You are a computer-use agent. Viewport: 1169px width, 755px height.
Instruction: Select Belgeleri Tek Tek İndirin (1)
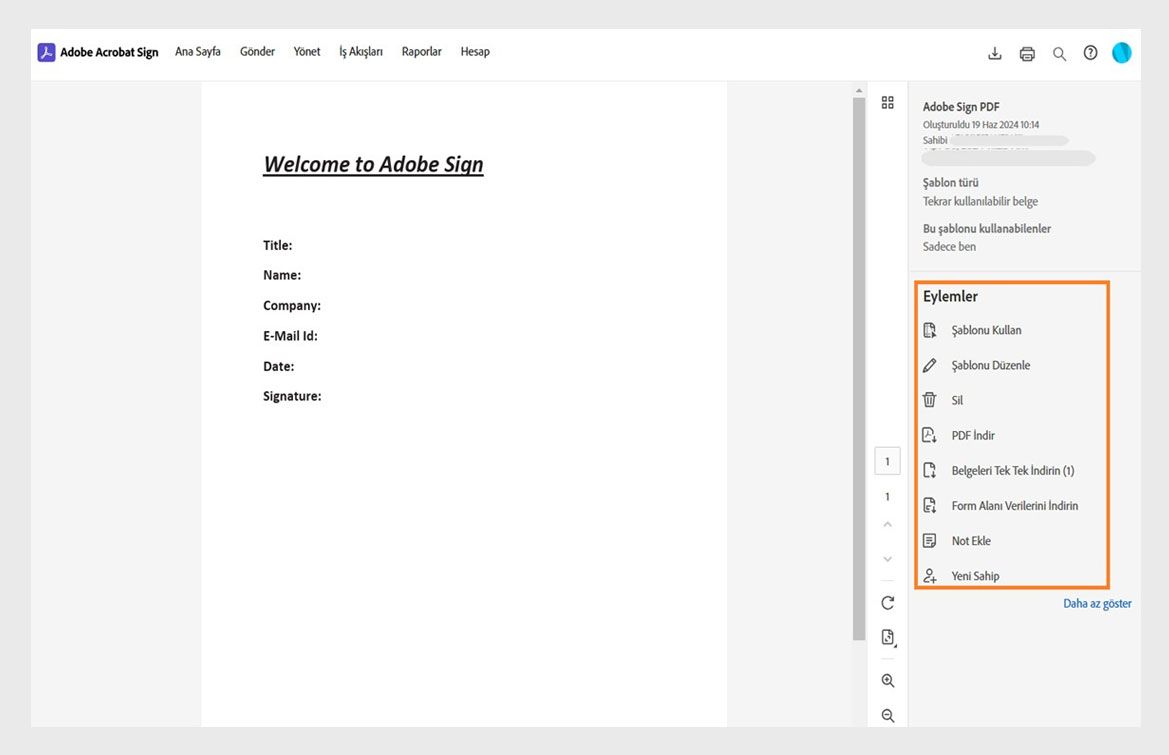(x=1012, y=470)
